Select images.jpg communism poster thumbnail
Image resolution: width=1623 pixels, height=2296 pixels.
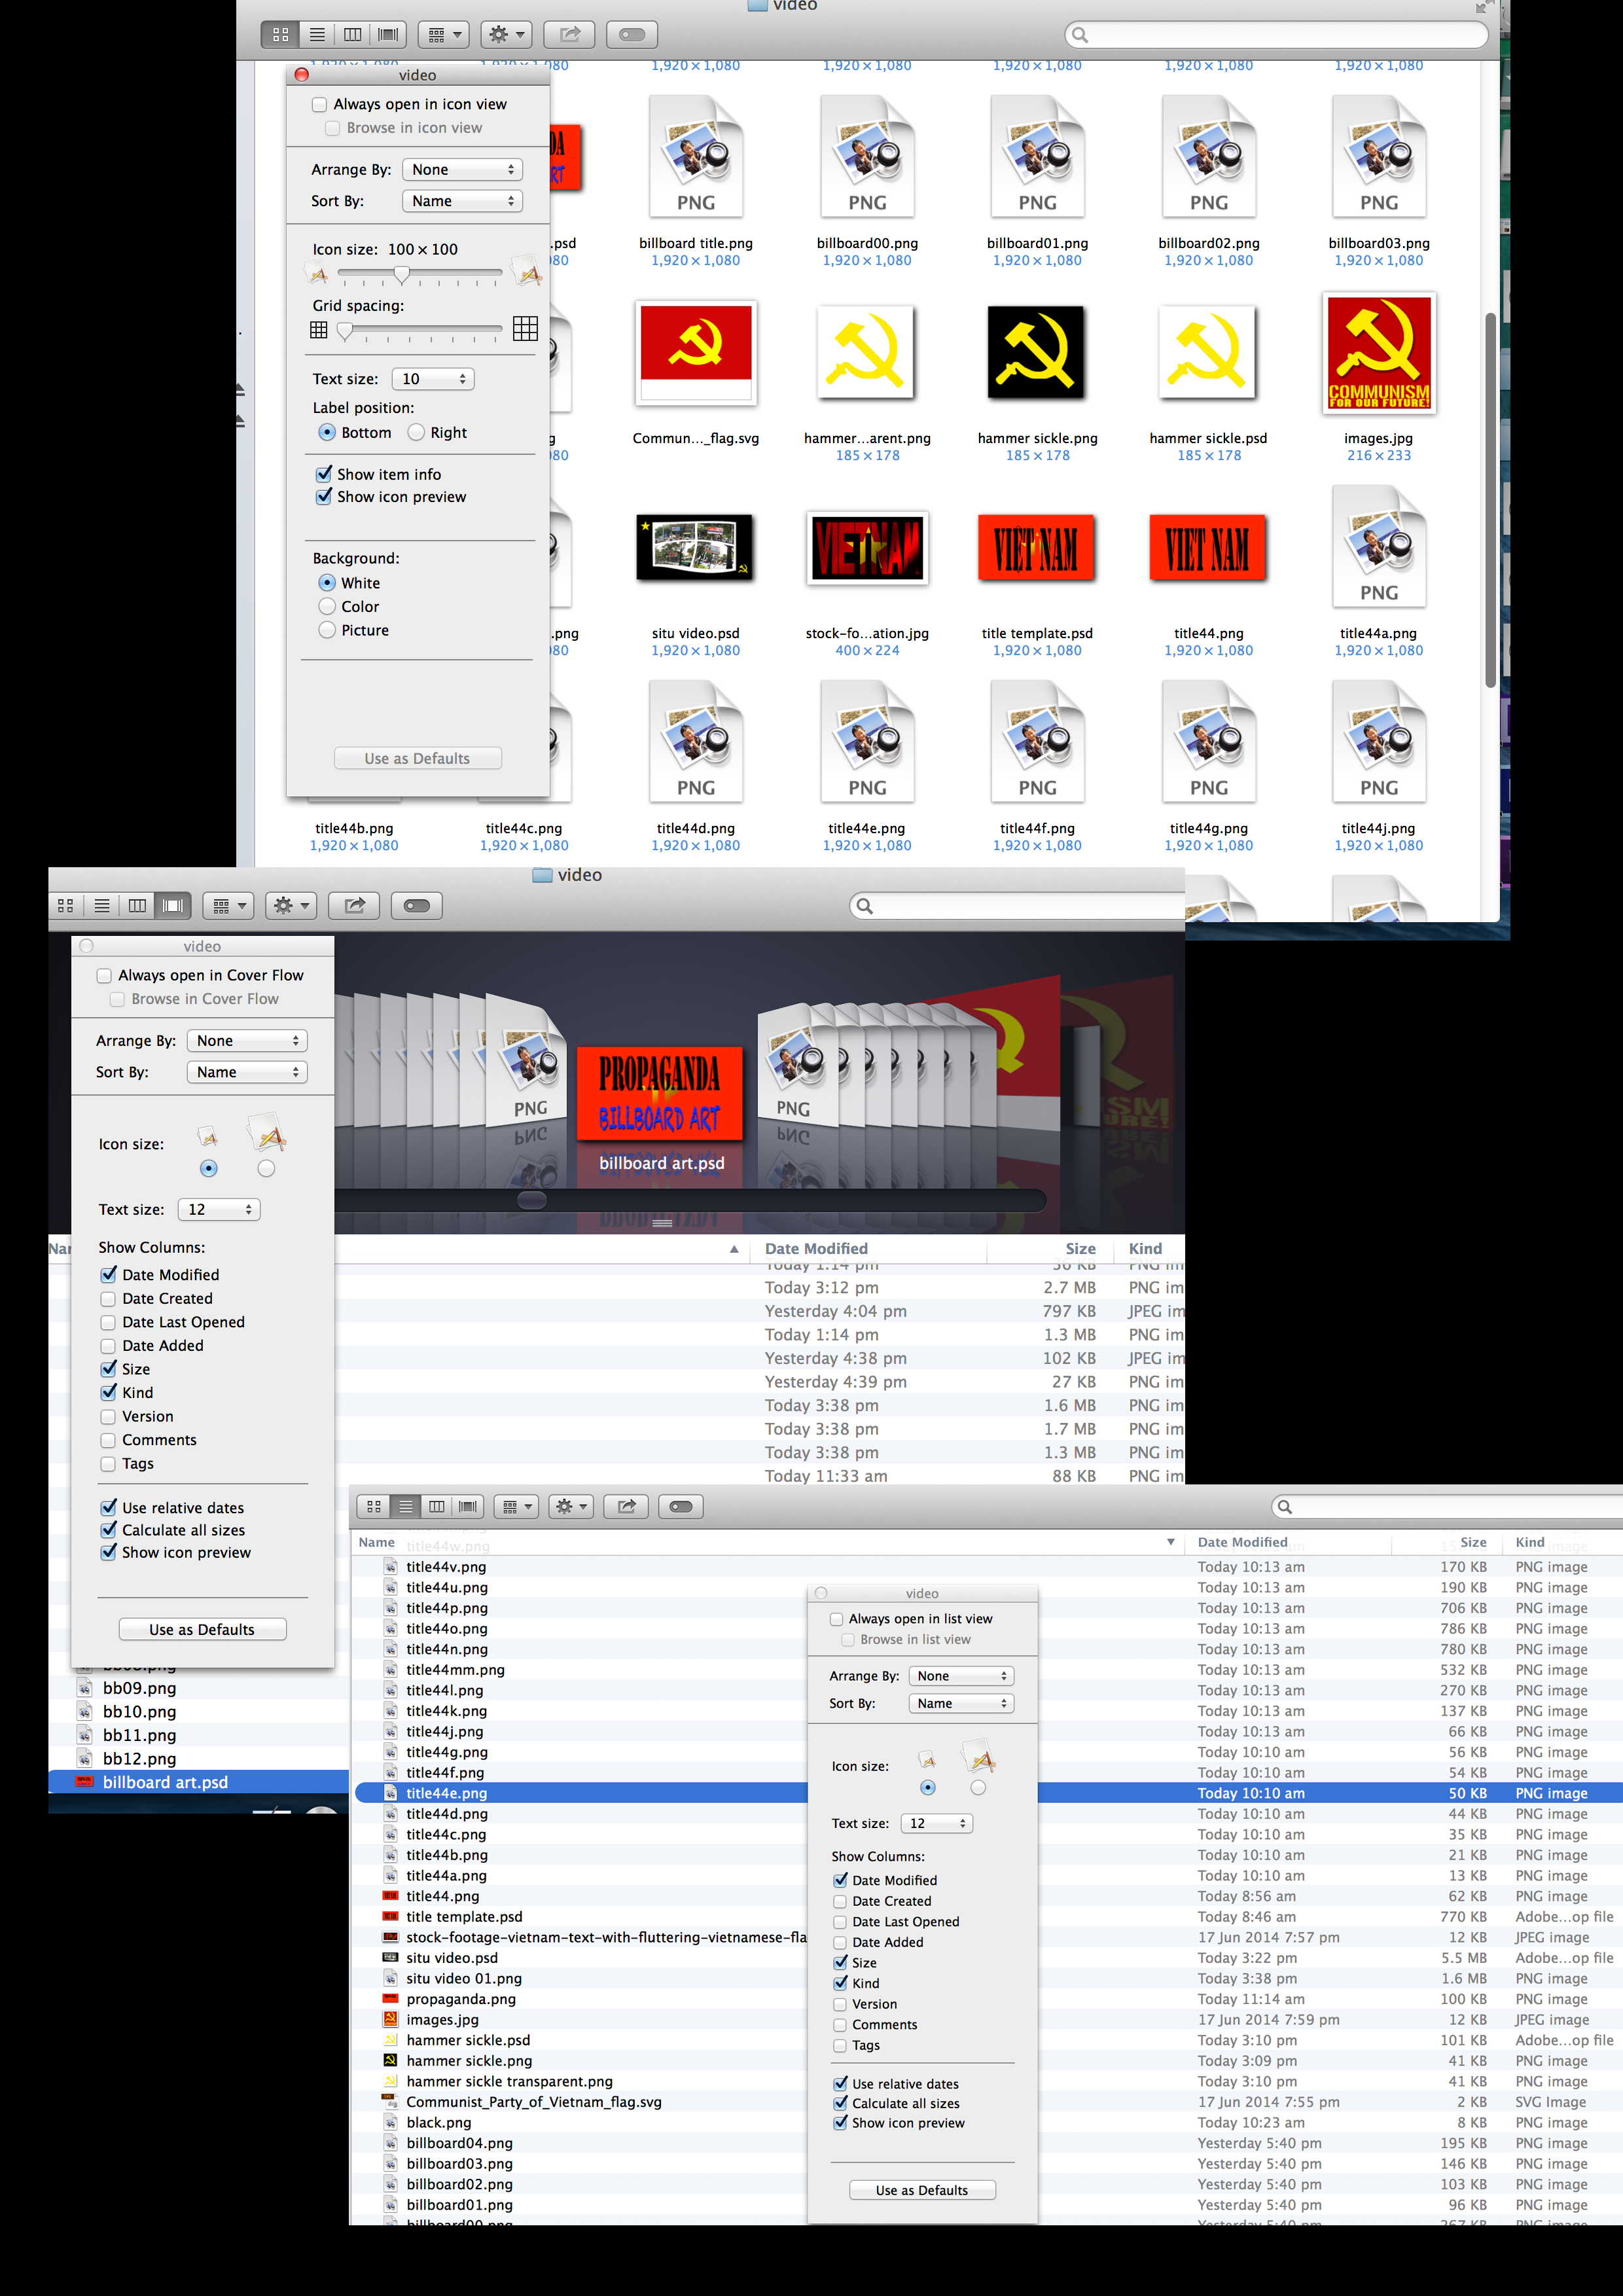[x=1379, y=354]
